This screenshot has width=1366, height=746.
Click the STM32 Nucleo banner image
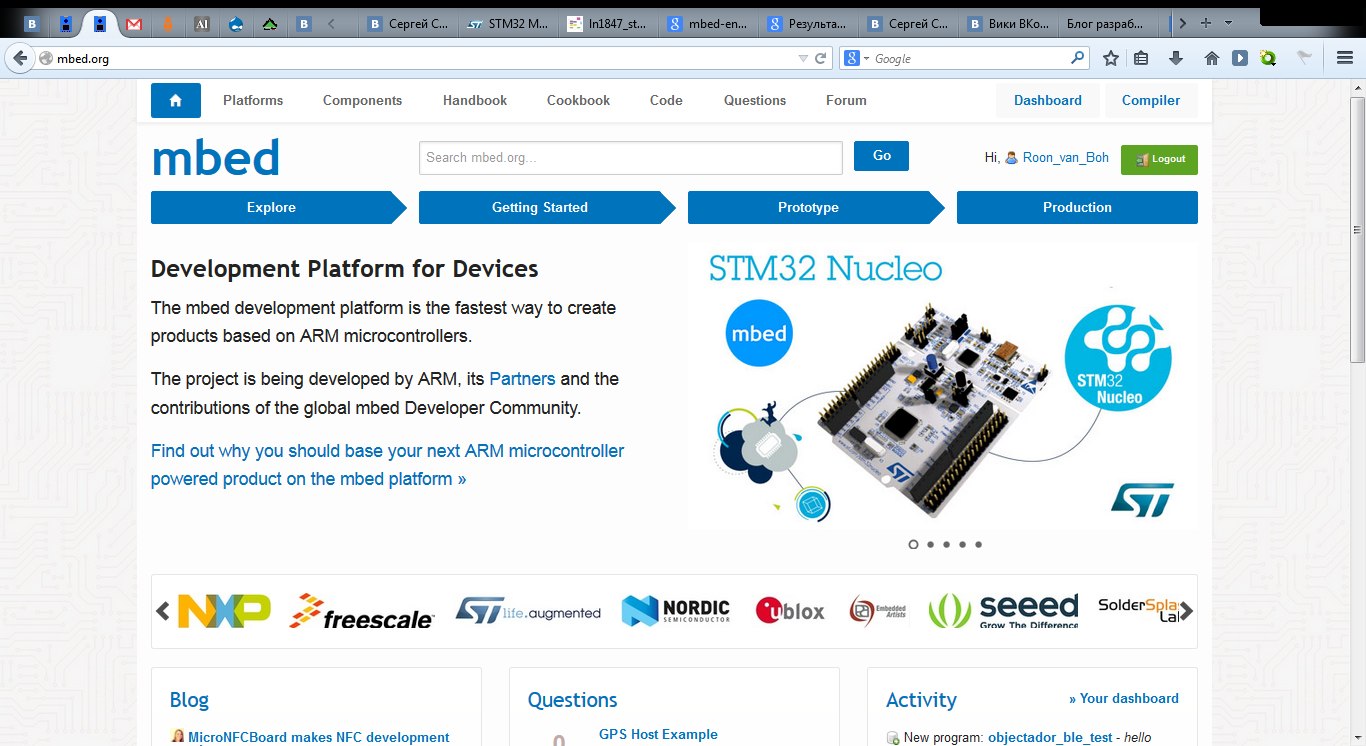[x=943, y=387]
